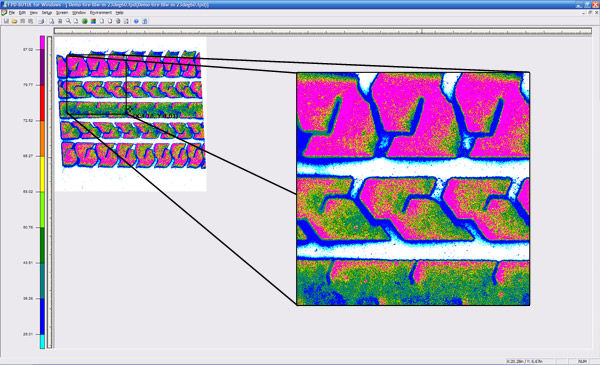Click the green circle toolbar icon
The image size is (600, 365).
[x=85, y=21]
